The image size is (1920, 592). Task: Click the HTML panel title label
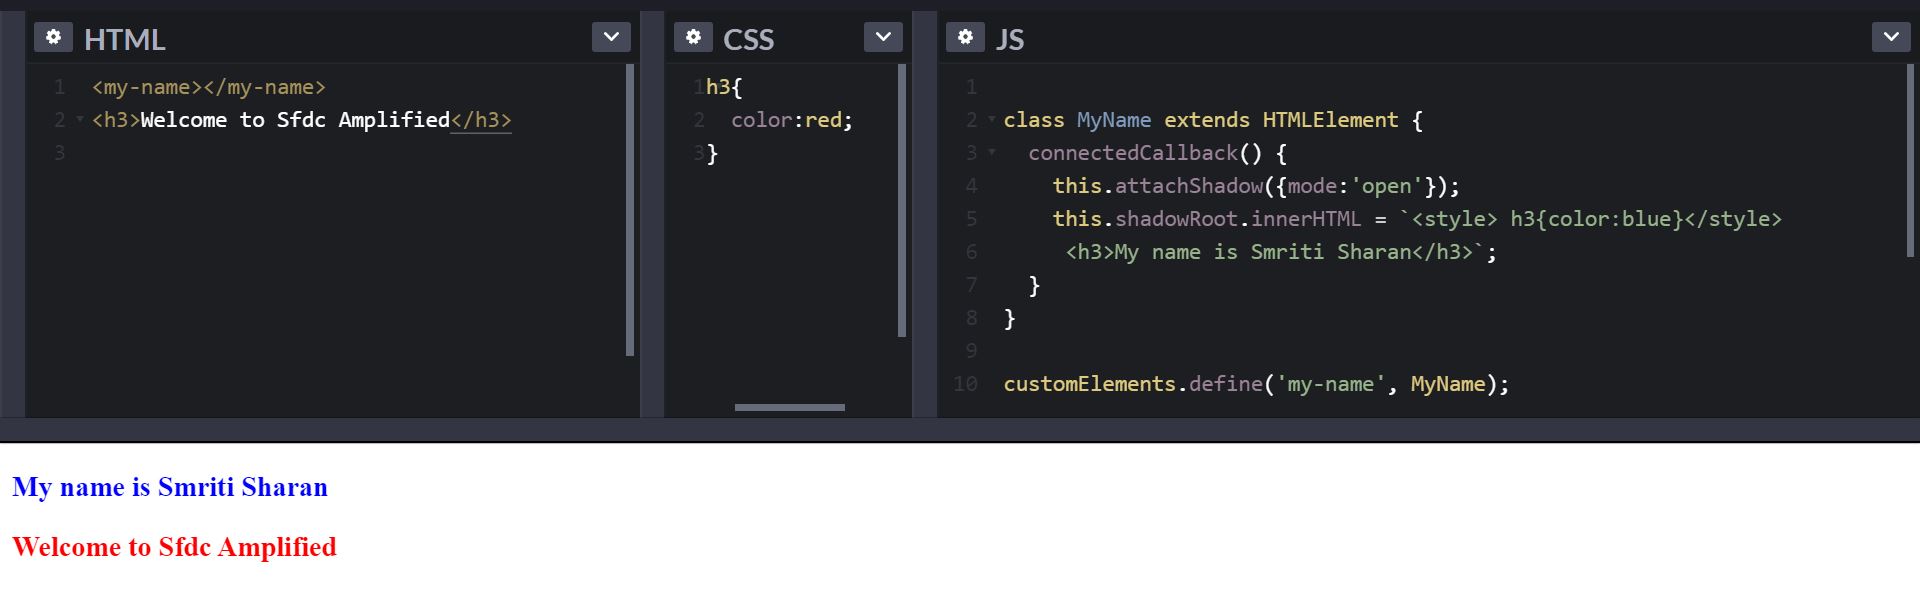(x=124, y=39)
